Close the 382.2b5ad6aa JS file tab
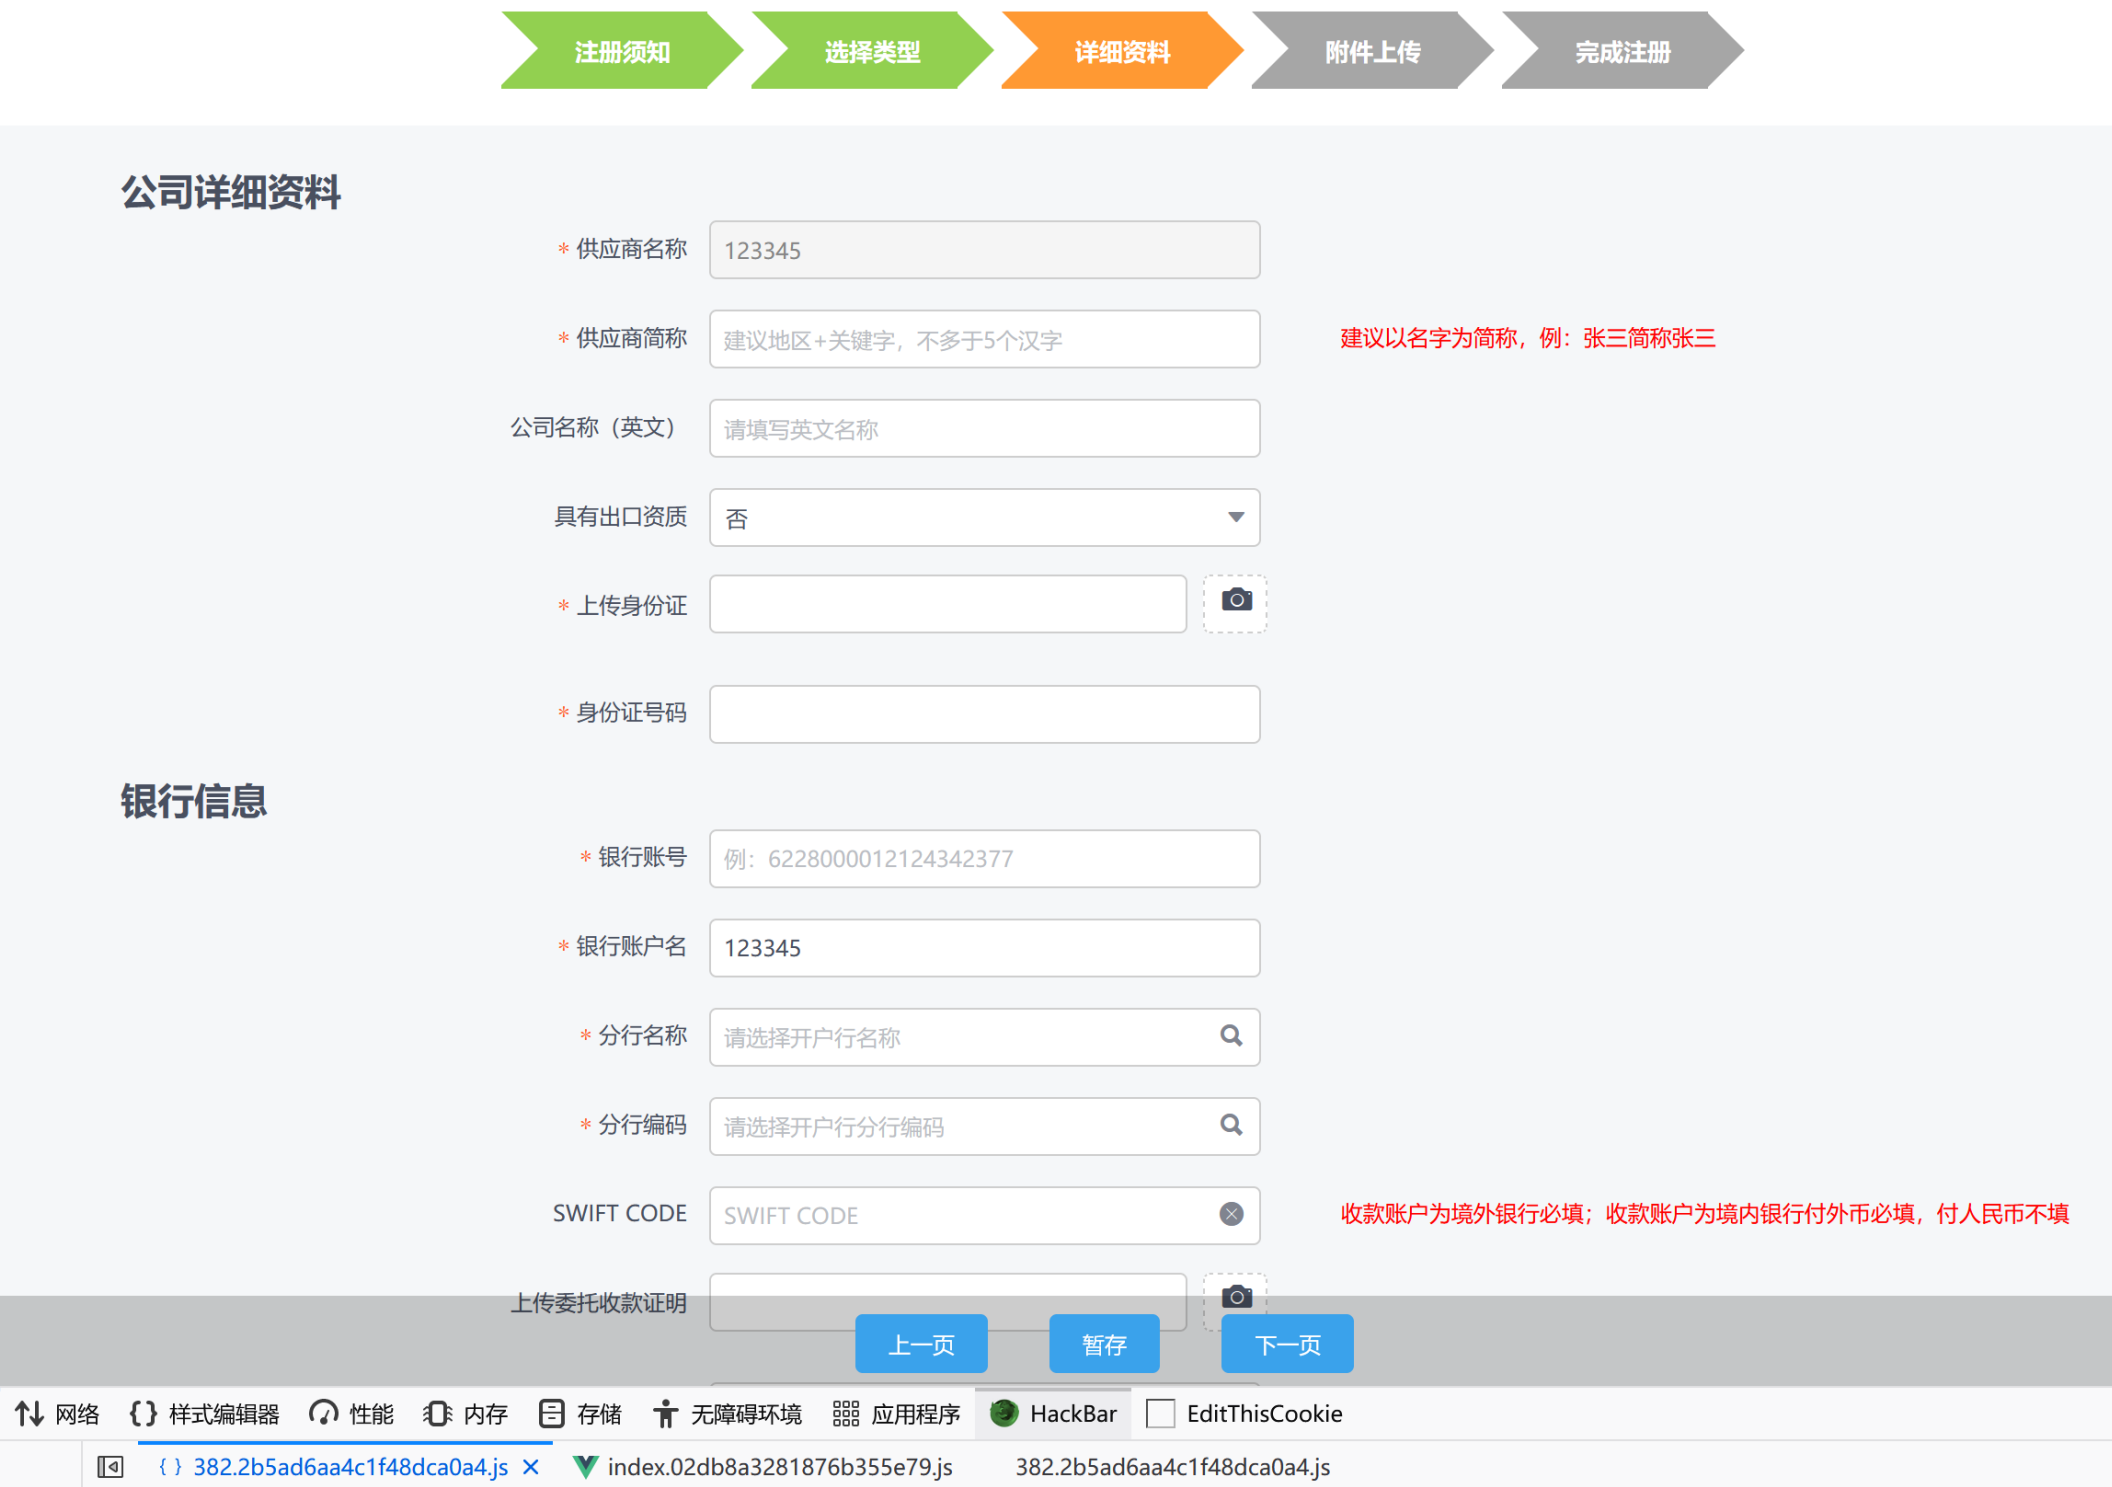 tap(530, 1466)
